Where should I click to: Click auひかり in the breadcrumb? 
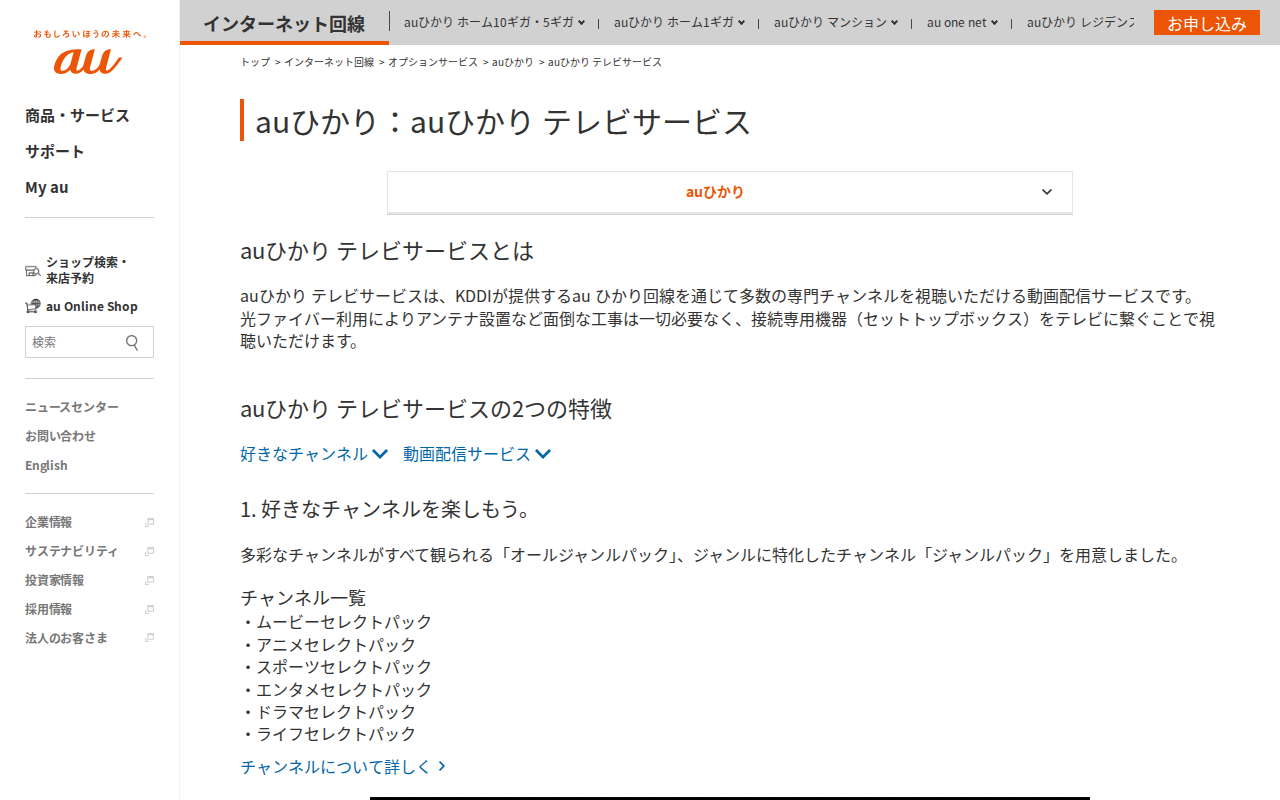point(512,62)
